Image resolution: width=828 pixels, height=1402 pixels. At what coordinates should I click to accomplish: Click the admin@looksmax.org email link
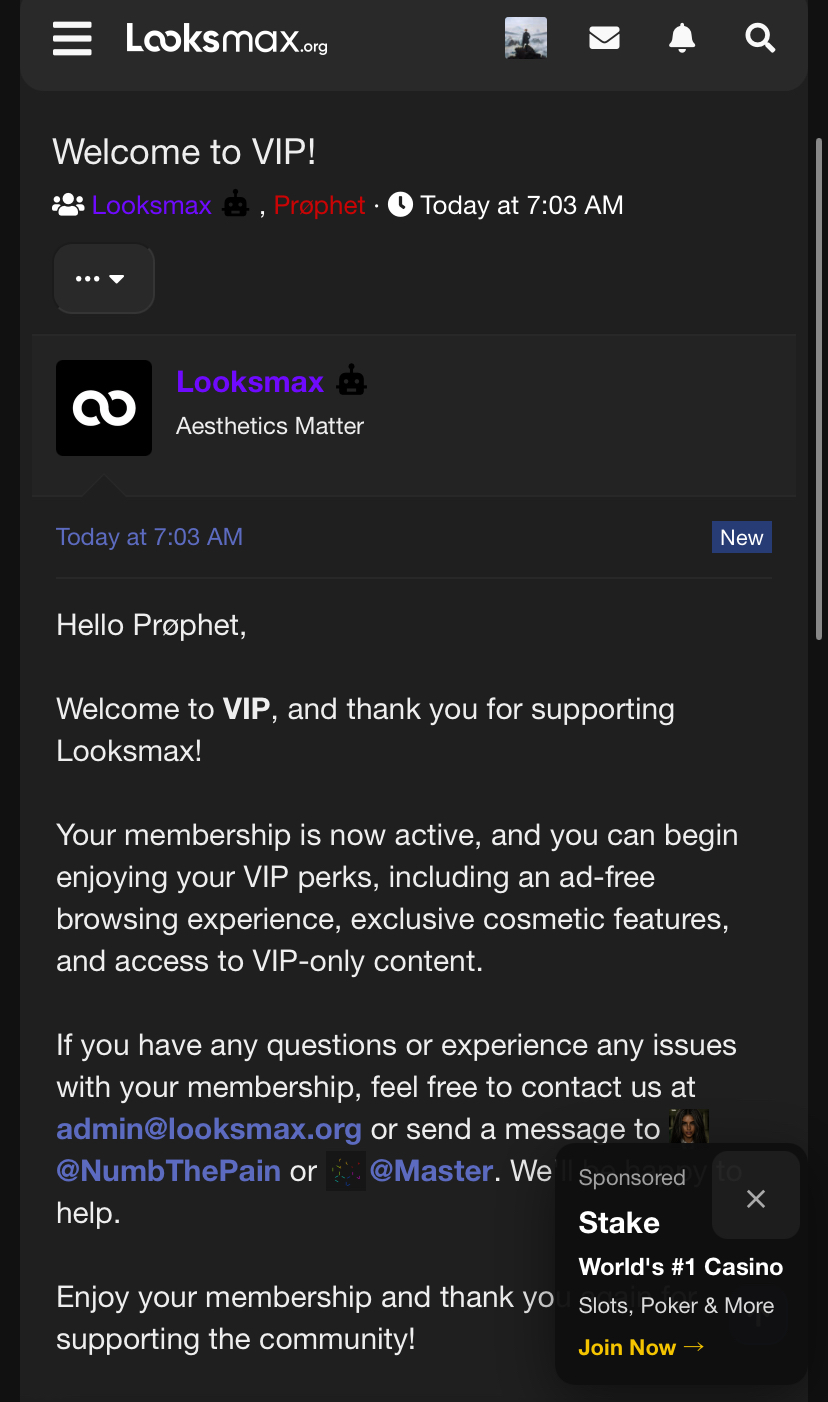pyautogui.click(x=209, y=1129)
